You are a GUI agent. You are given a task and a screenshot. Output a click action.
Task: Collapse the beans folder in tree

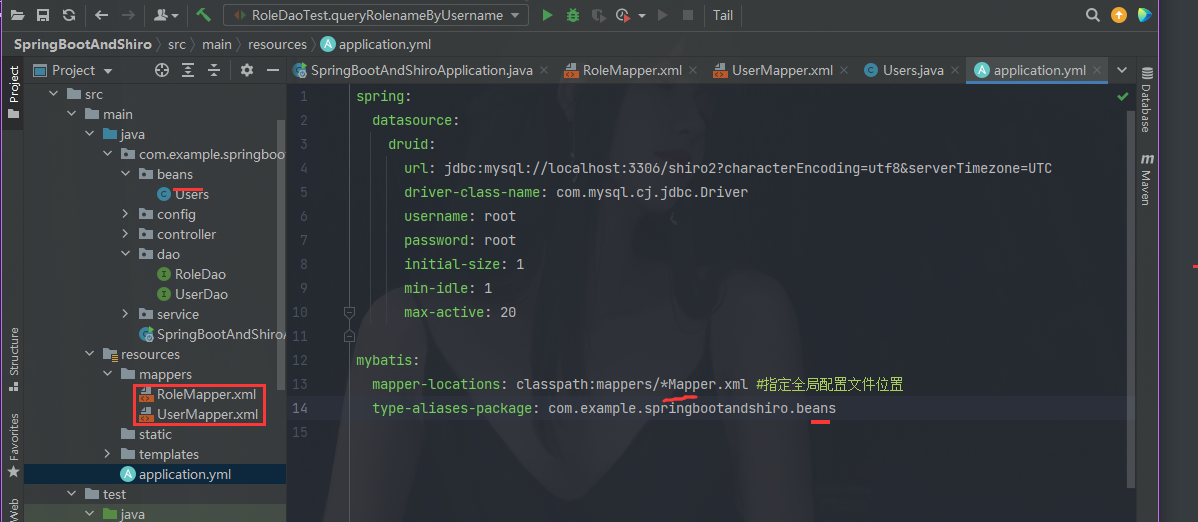click(x=125, y=174)
